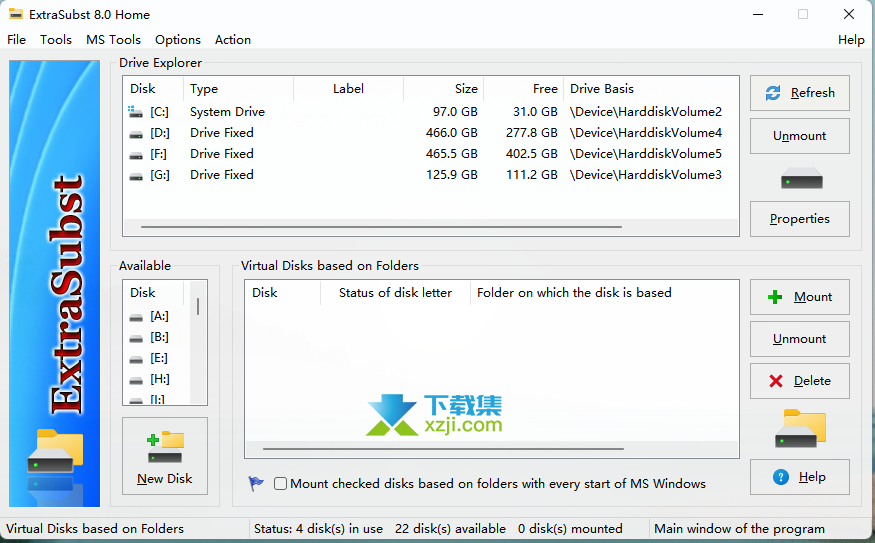Click Disk header in Available list
This screenshot has height=543, width=875.
153,293
